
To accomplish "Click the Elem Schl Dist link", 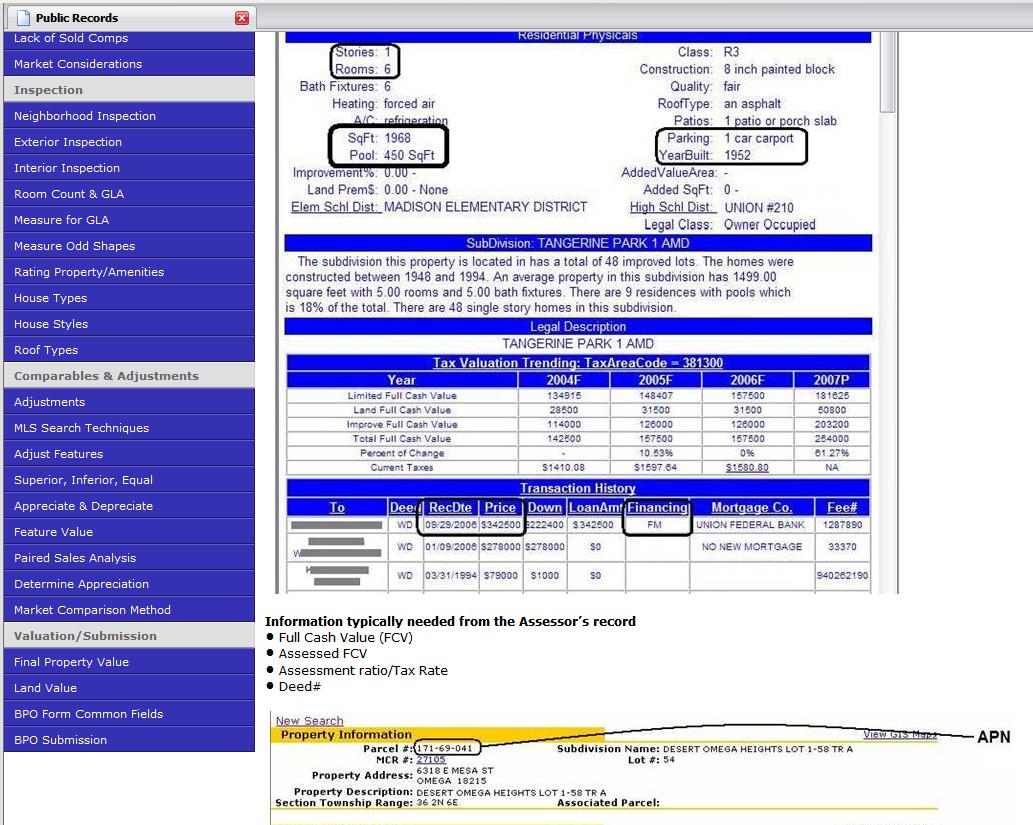I will coord(335,207).
